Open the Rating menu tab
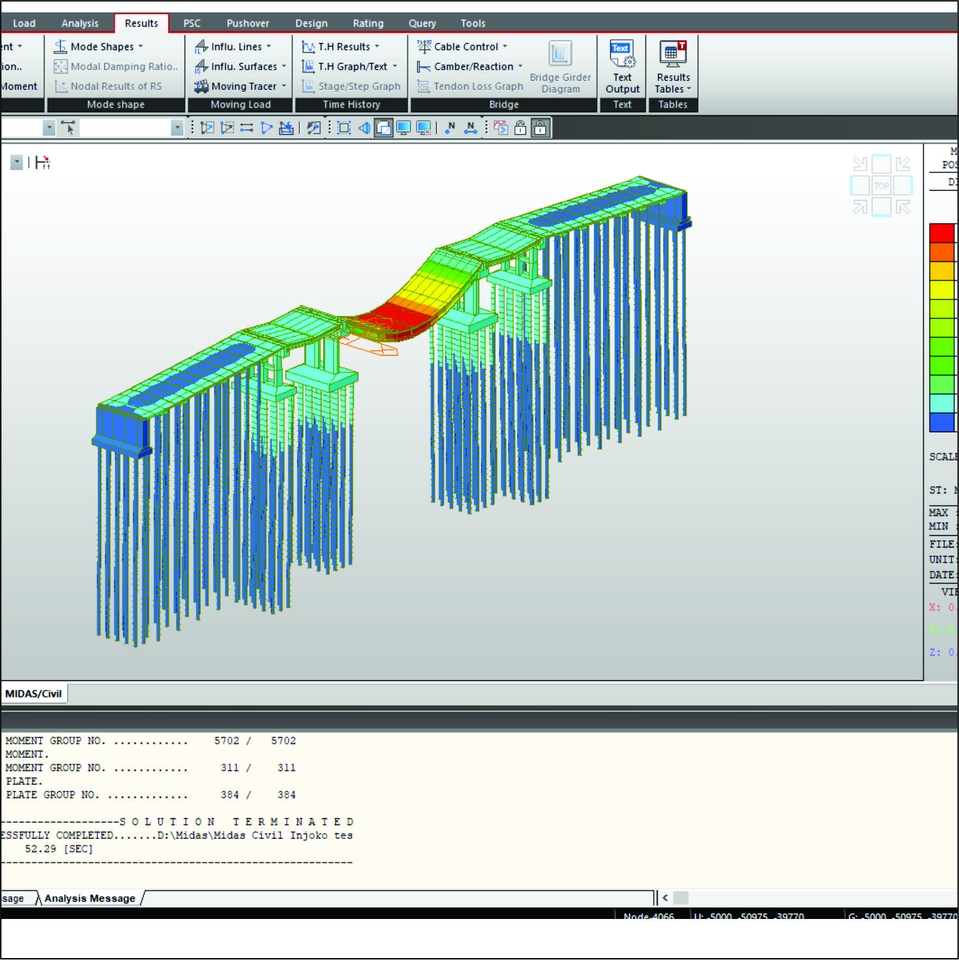The image size is (959, 960). pos(368,23)
